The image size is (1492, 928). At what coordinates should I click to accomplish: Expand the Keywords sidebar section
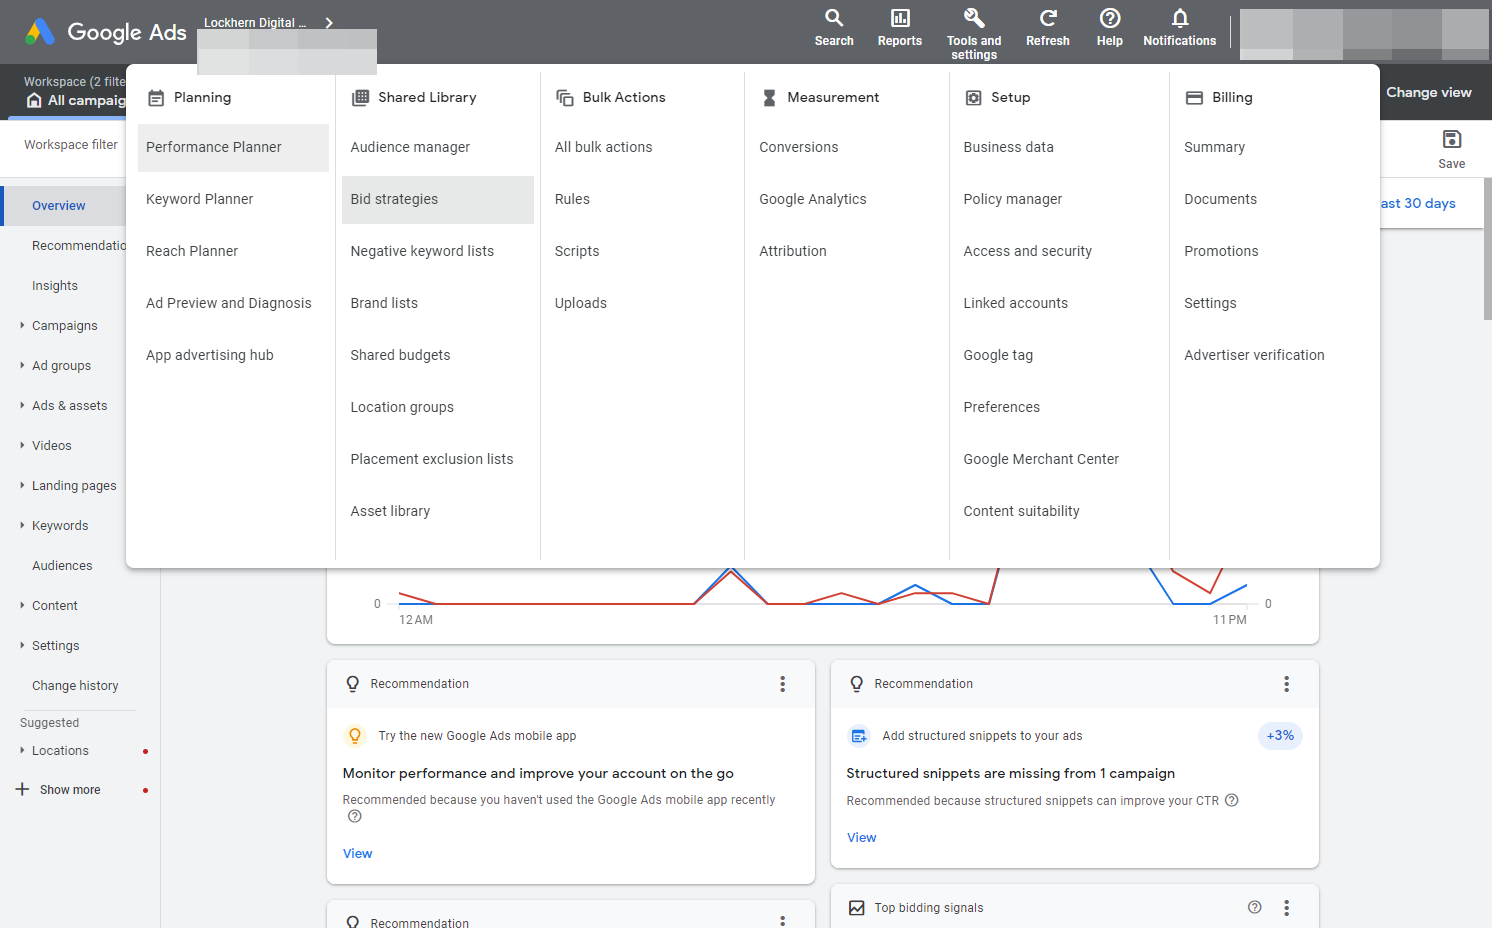[22, 525]
